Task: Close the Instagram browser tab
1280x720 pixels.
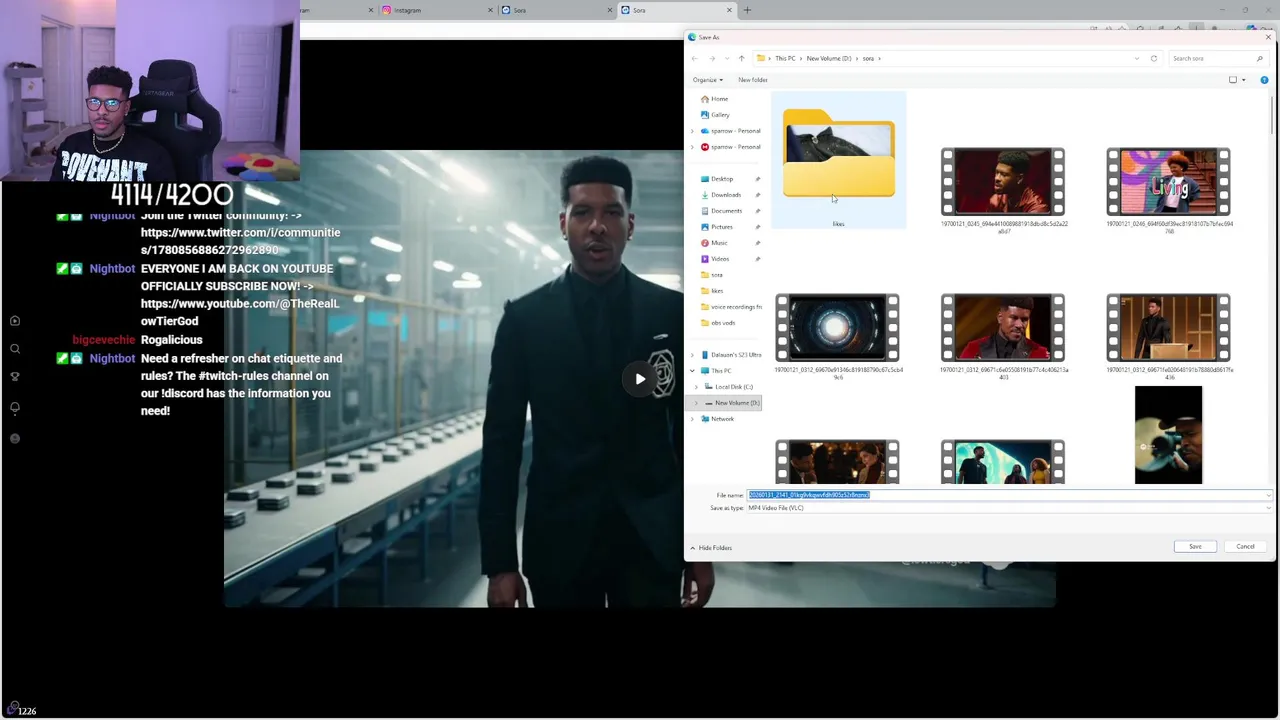Action: 491,10
